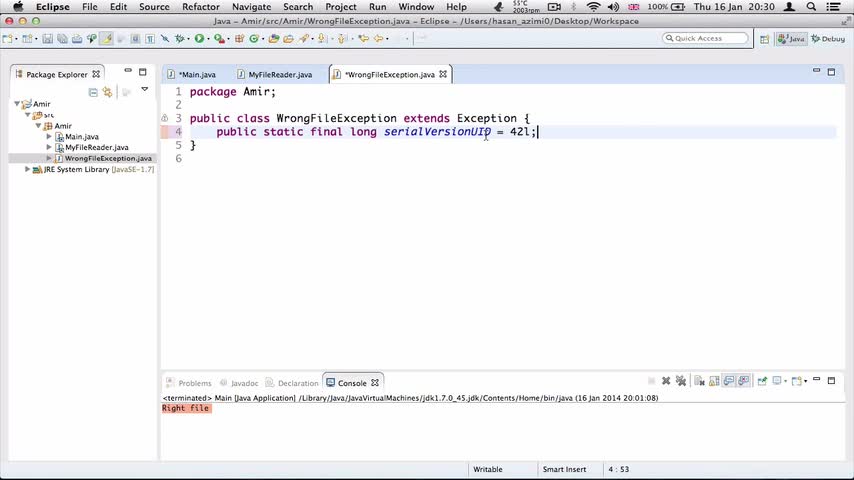This screenshot has height=480, width=854.
Task: Open the Run button dropdown arrow
Action: [x=209, y=39]
